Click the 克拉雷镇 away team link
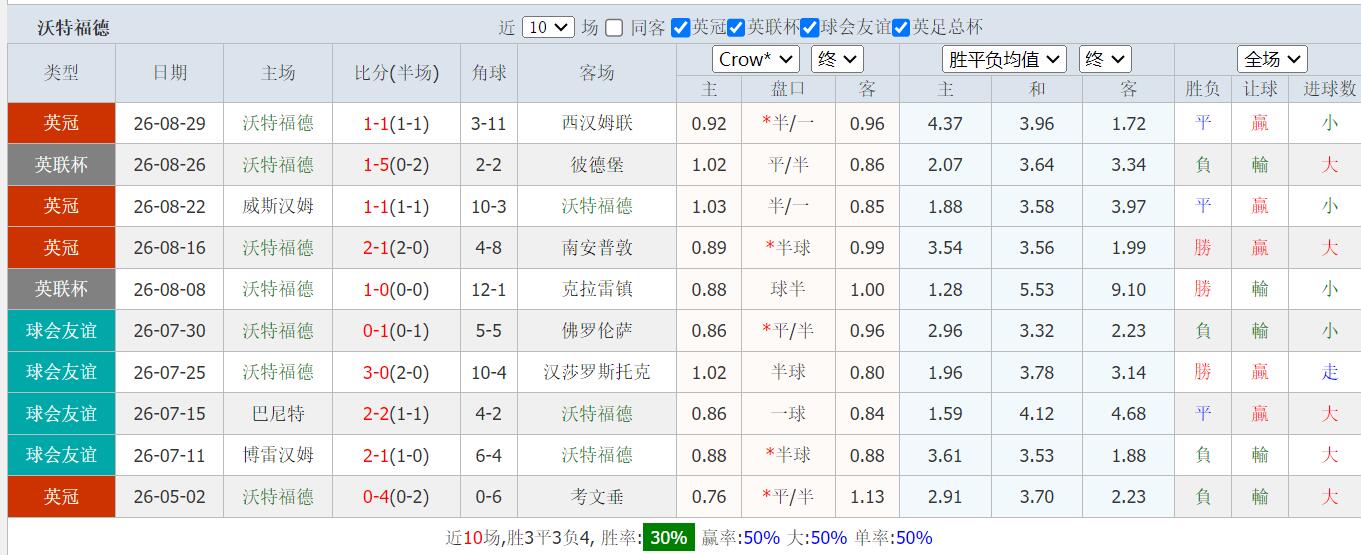This screenshot has width=1361, height=555. (597, 290)
